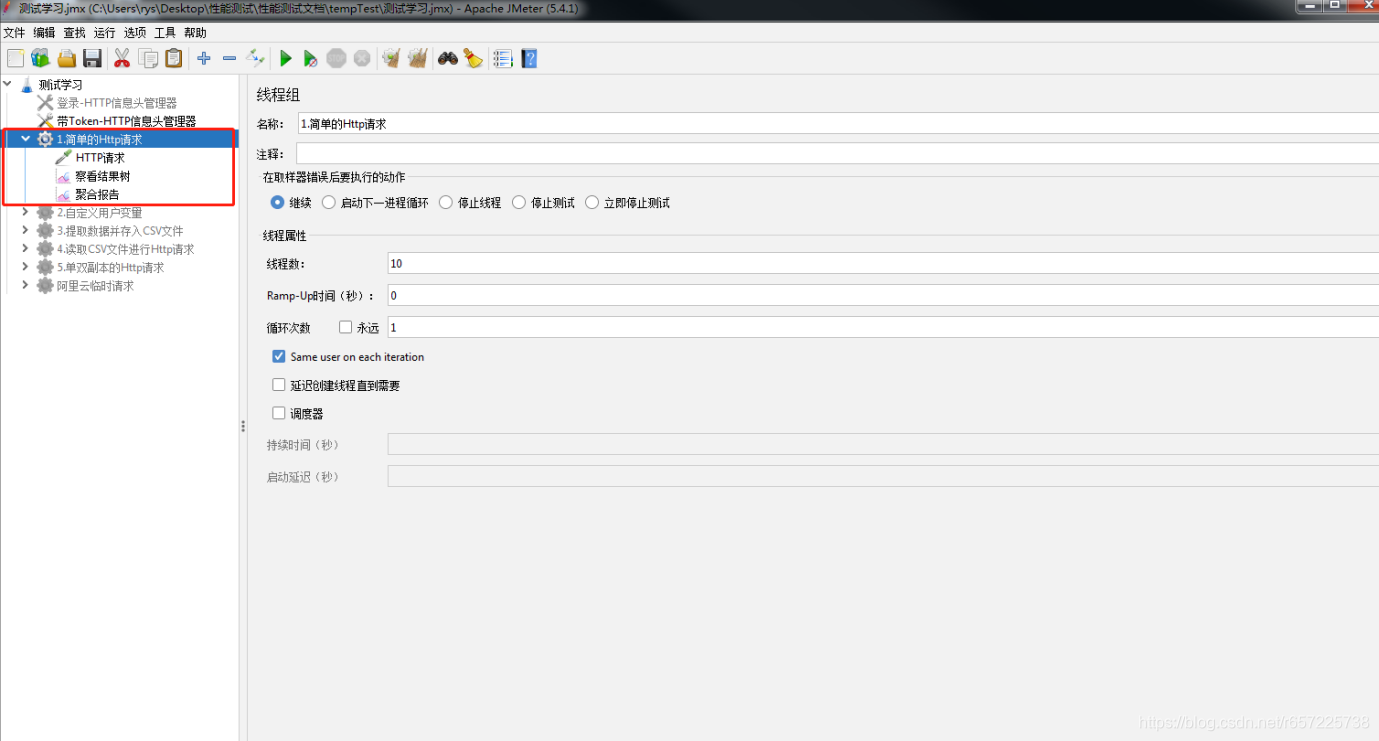This screenshot has width=1379, height=741.
Task: Click the Paste clipboard icon
Action: pyautogui.click(x=174, y=59)
